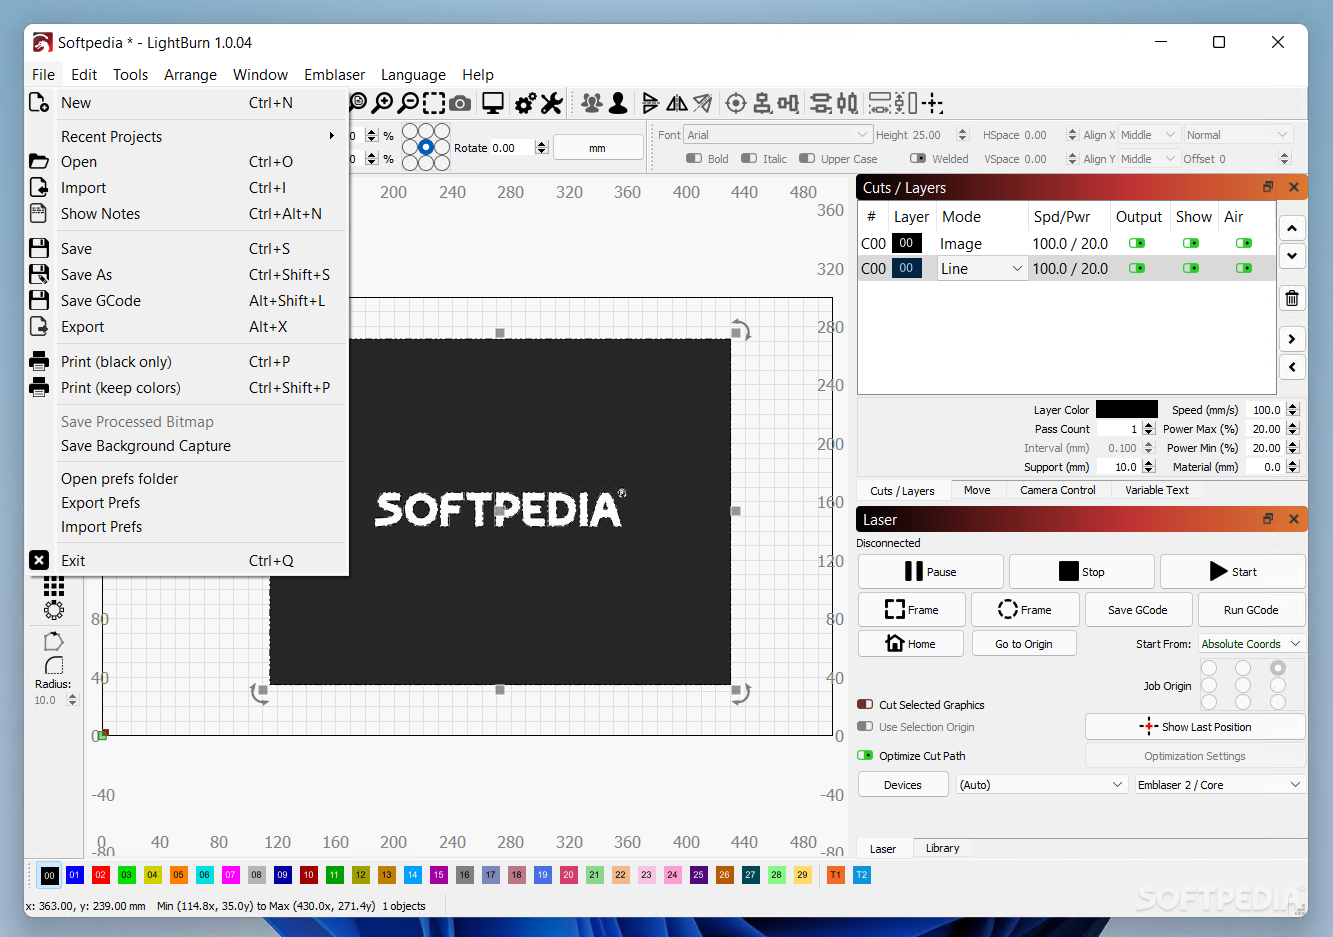Toggle the Italic text switch
This screenshot has width=1333, height=937.
pyautogui.click(x=749, y=159)
